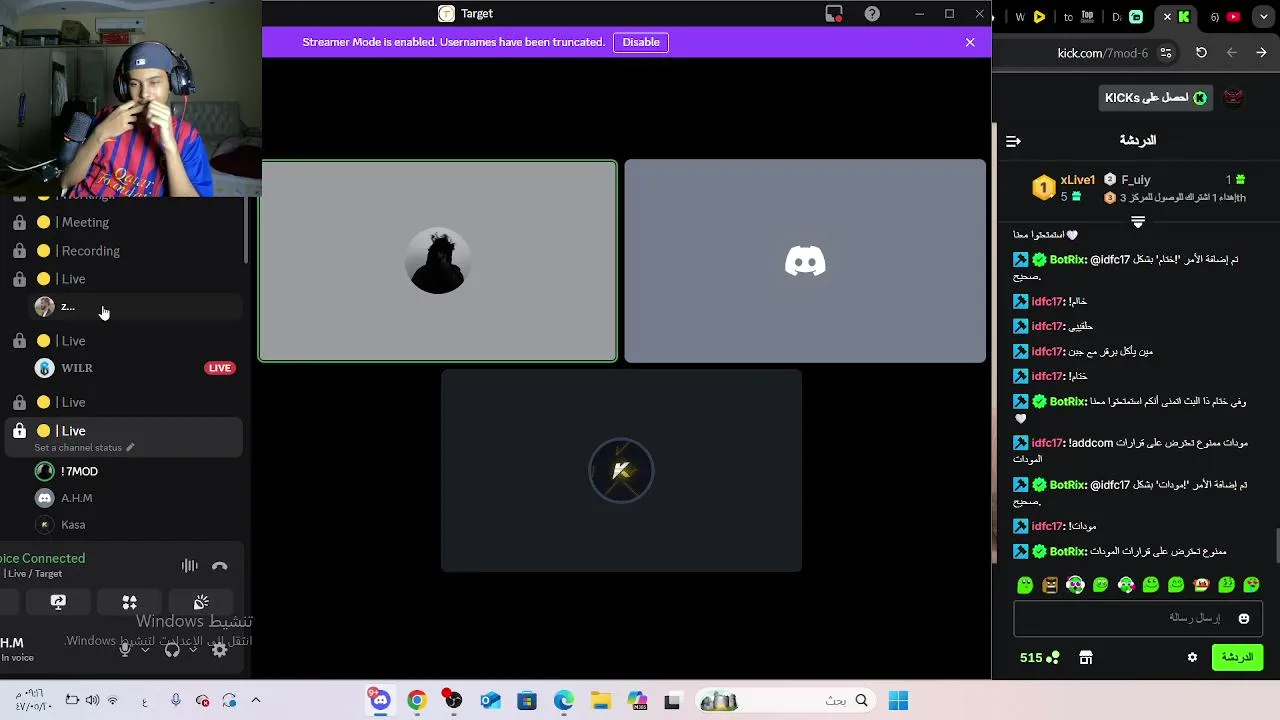Viewport: 1280px width, 720px height.
Task: Switch to yellow play icon browser tab
Action: point(1039,17)
